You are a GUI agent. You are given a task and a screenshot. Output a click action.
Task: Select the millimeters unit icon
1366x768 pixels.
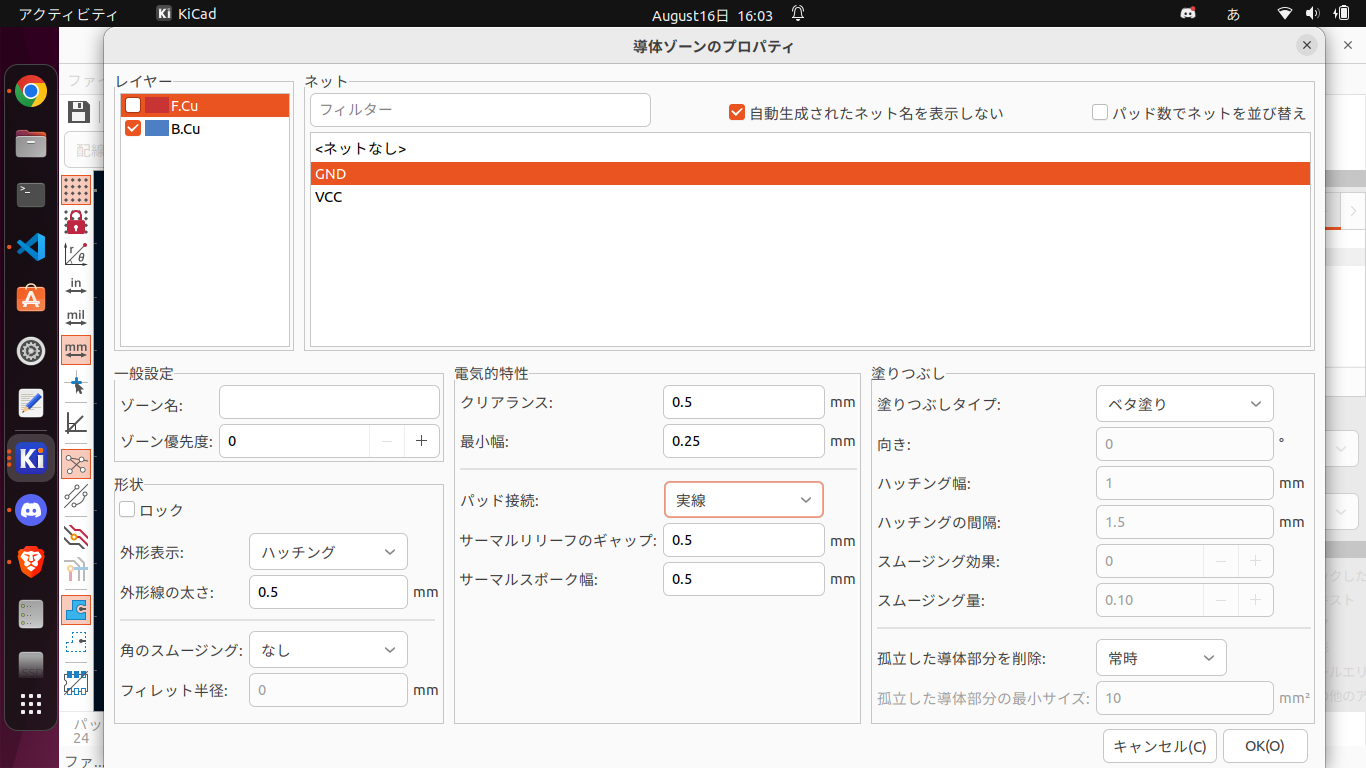point(76,350)
